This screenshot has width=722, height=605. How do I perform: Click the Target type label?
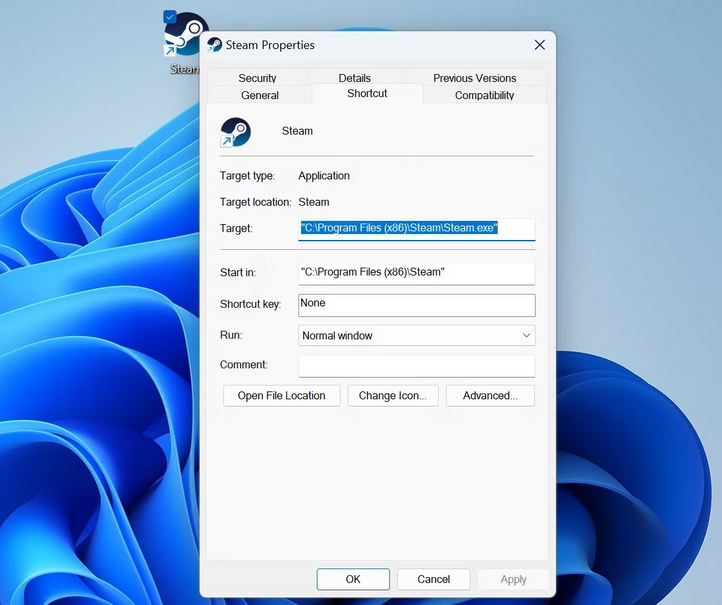[x=247, y=176]
